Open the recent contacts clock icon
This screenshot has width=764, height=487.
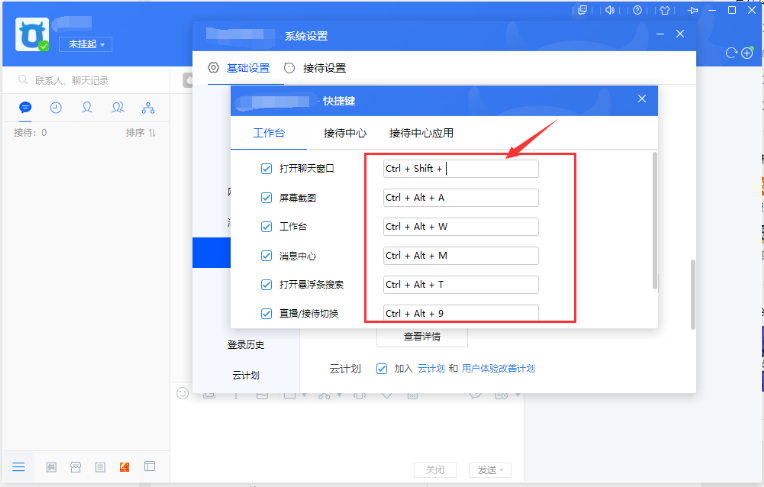[56, 107]
